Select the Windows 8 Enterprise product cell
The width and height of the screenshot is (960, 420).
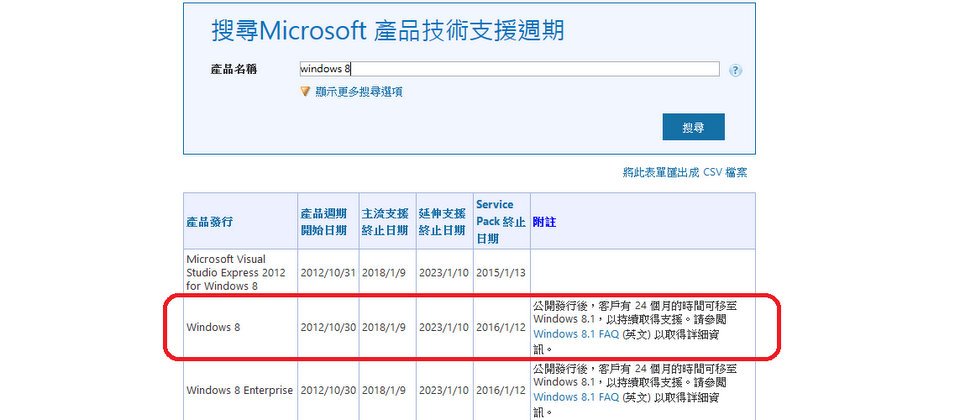(x=239, y=390)
